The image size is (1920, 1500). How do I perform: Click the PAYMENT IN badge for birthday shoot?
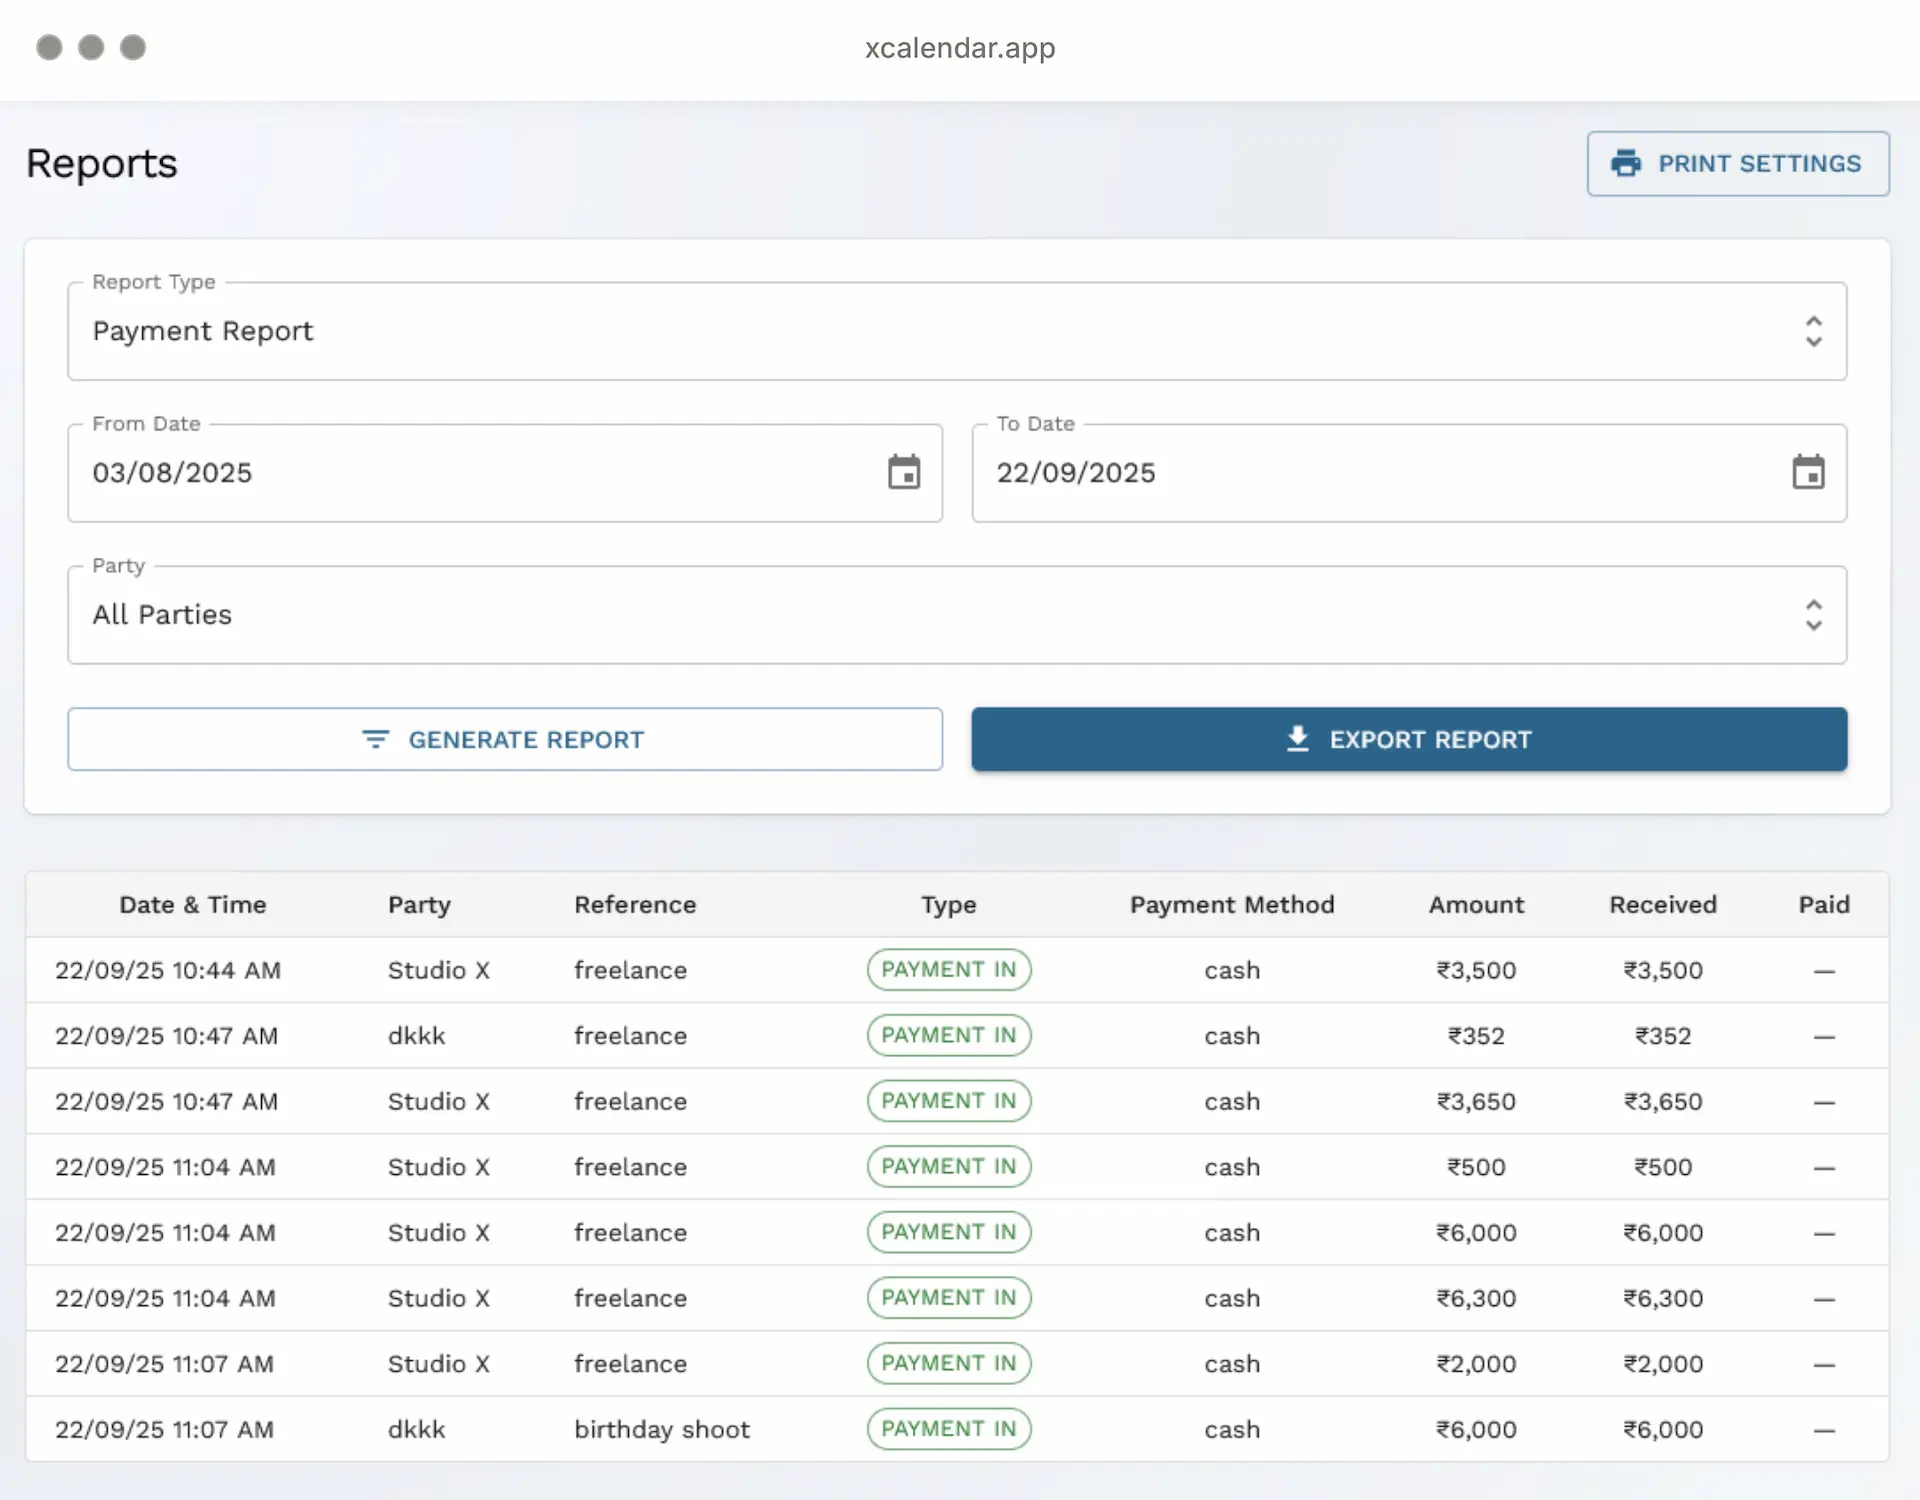[x=948, y=1429]
